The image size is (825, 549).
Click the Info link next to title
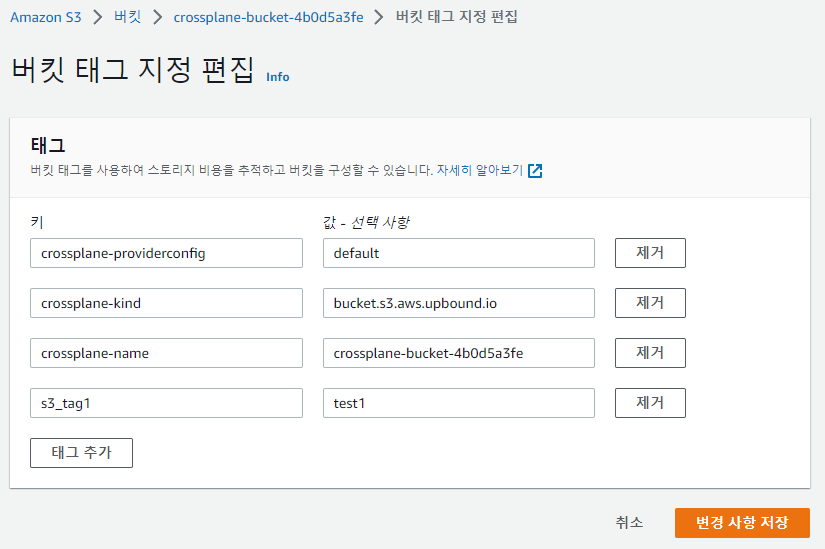point(277,77)
